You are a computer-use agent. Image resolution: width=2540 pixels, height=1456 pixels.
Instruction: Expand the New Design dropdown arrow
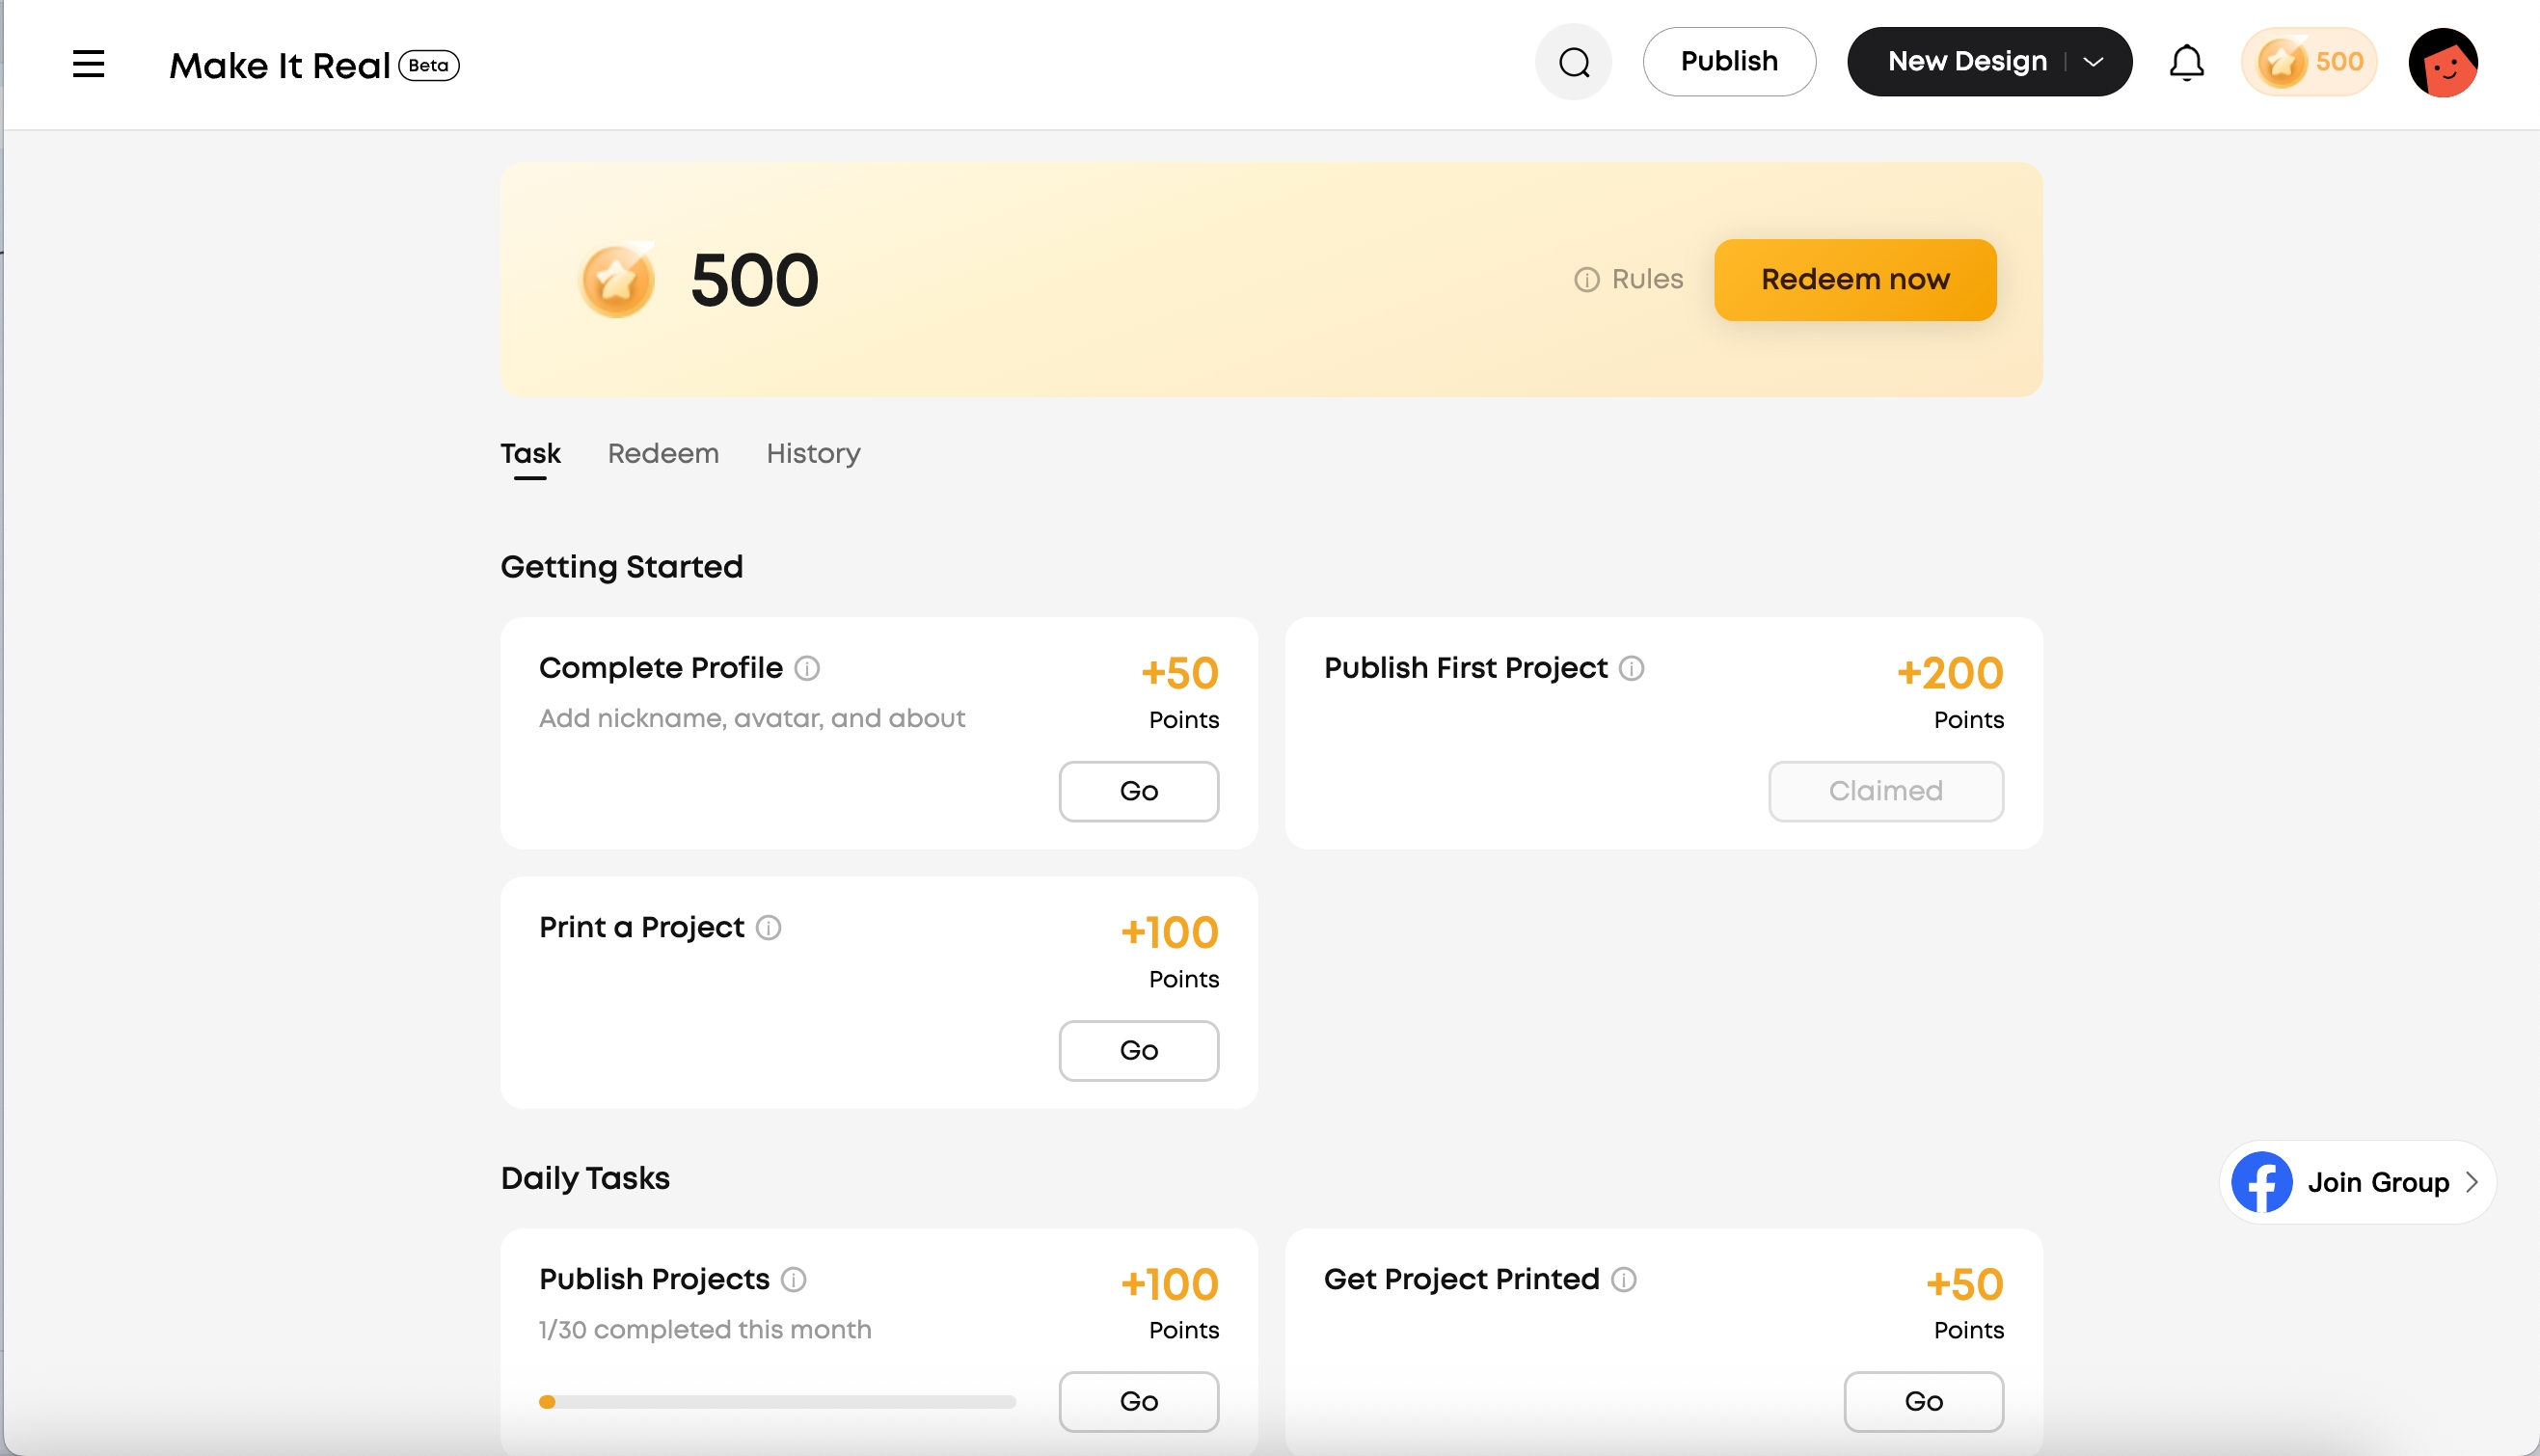pos(2093,62)
